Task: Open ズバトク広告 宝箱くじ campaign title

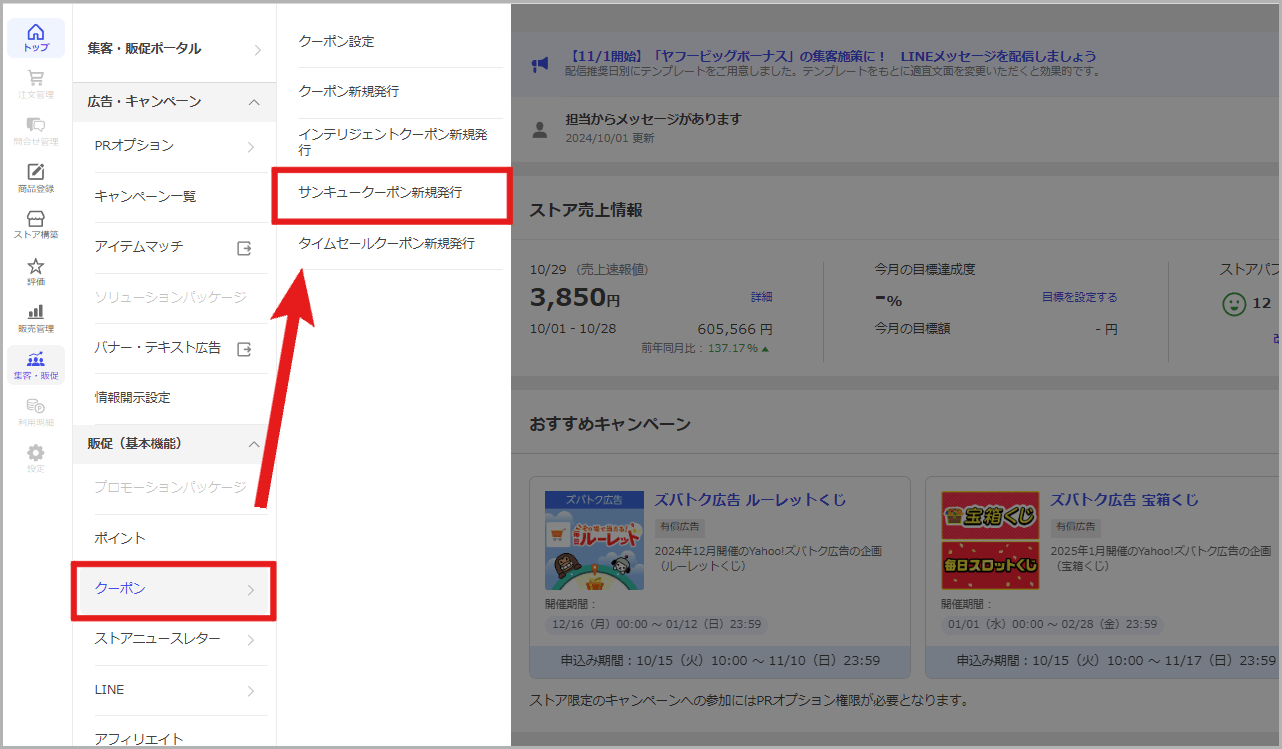Action: pyautogui.click(x=1124, y=500)
